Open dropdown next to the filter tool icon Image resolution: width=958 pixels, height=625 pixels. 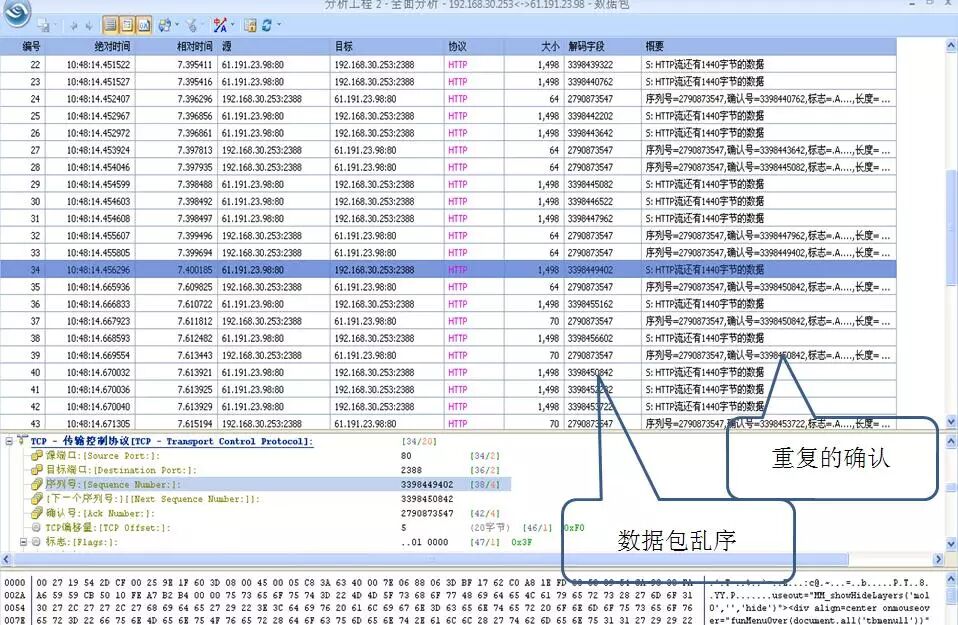click(203, 25)
